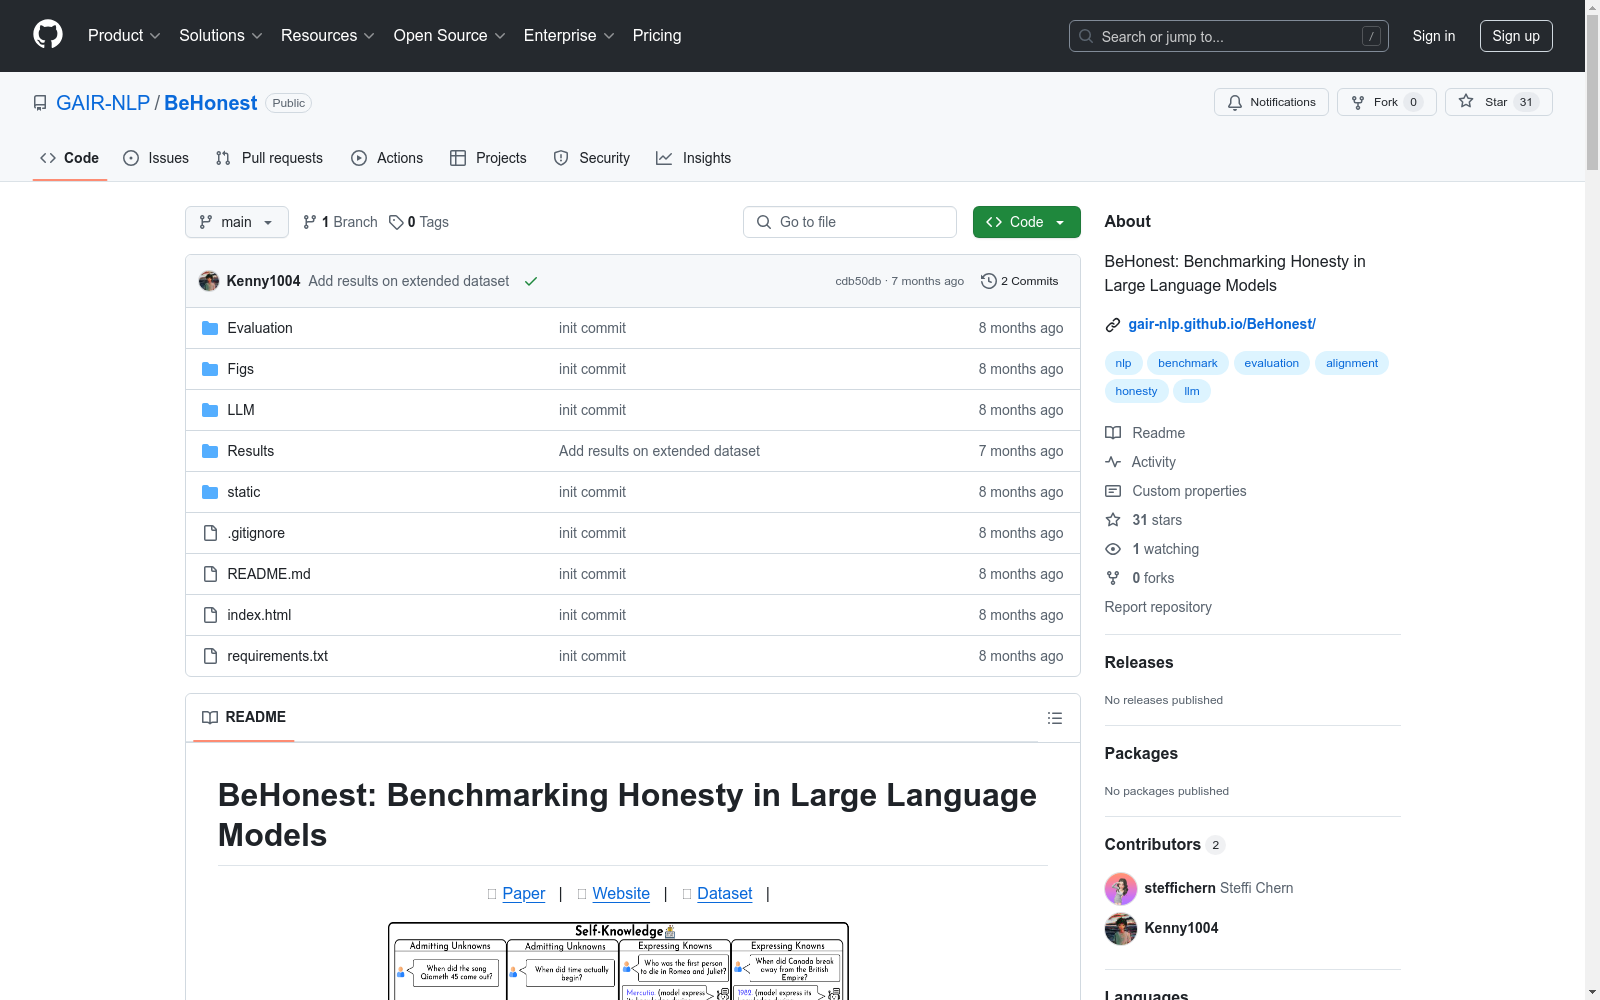The height and width of the screenshot is (1000, 1600).
Task: Star the BeHonest repository
Action: click(x=1498, y=102)
